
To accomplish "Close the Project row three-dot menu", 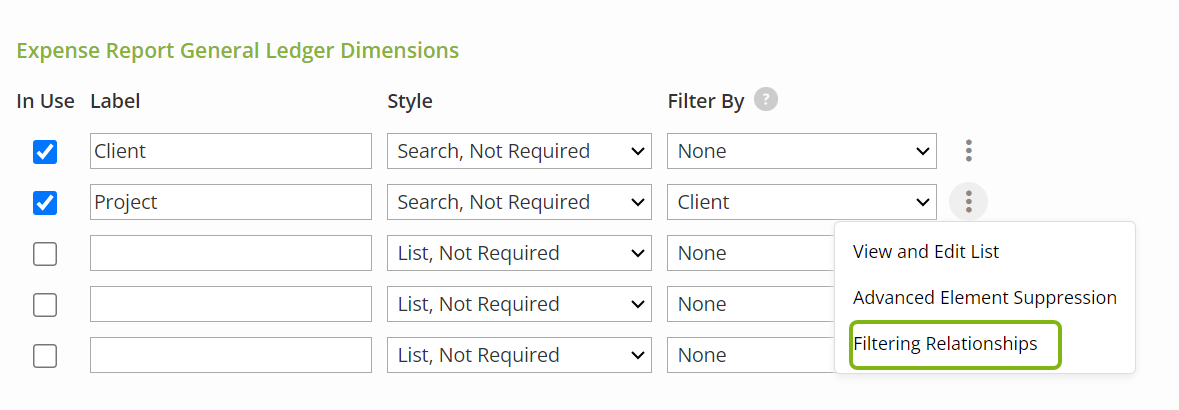I will (968, 202).
